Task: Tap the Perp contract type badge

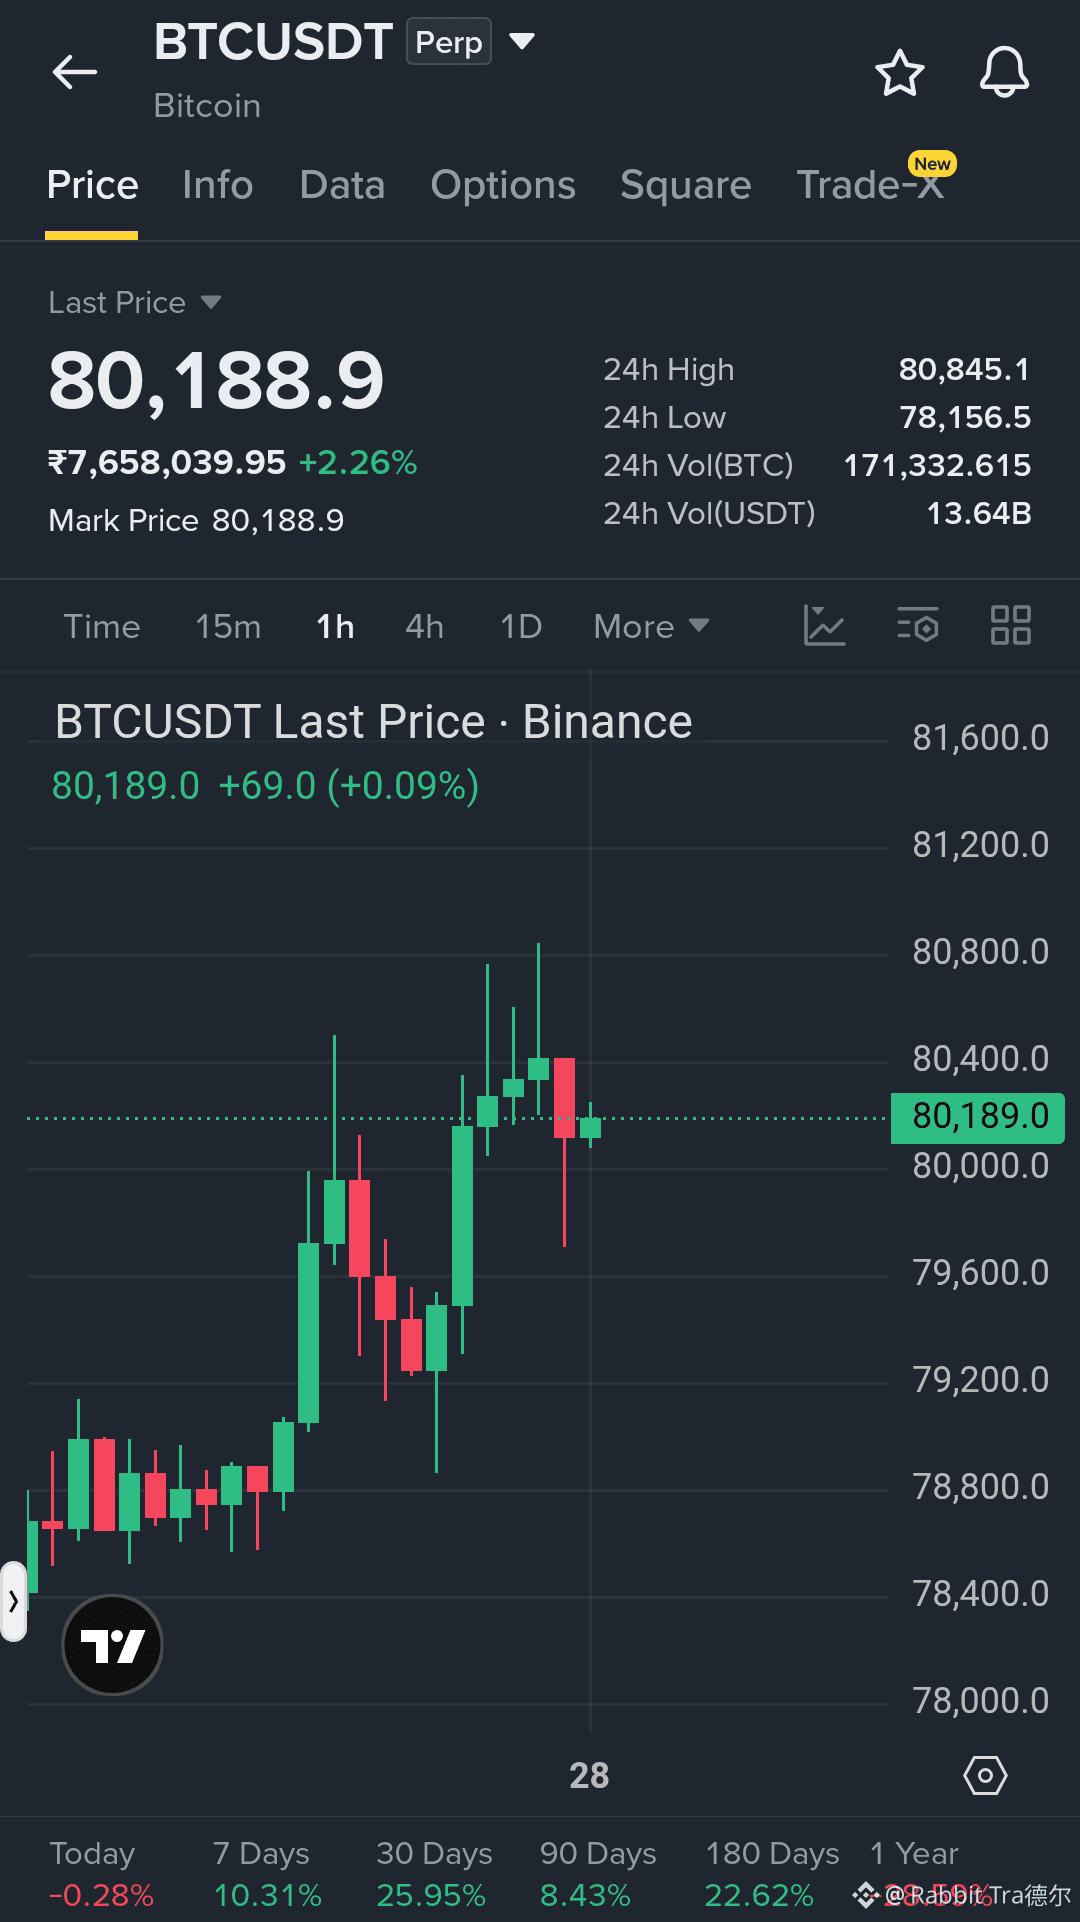Action: (x=449, y=42)
